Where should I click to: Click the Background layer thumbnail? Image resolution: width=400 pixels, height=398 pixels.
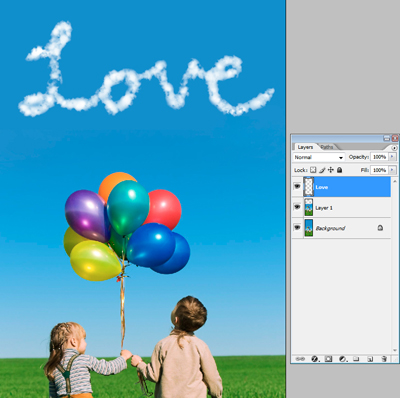309,228
